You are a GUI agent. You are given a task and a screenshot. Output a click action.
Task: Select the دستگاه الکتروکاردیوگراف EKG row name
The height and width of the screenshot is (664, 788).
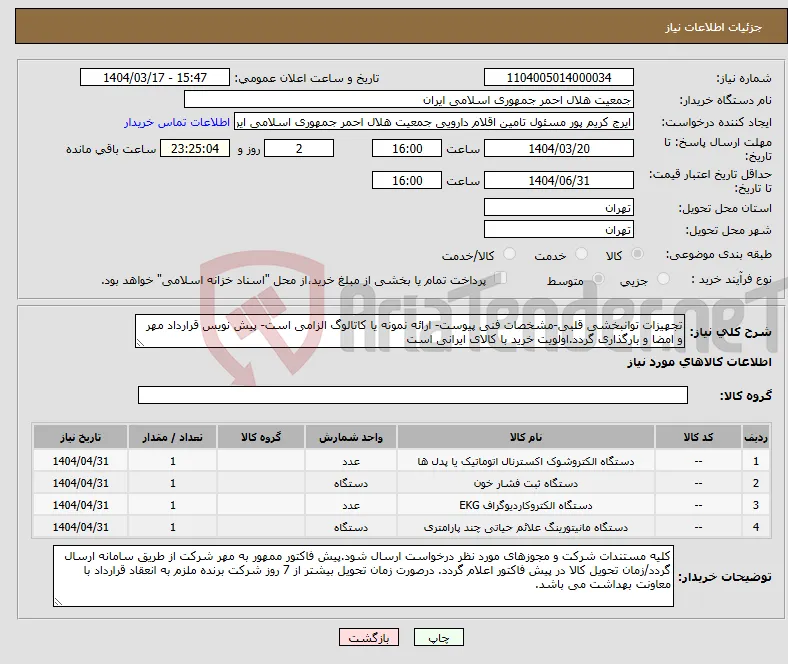click(526, 505)
